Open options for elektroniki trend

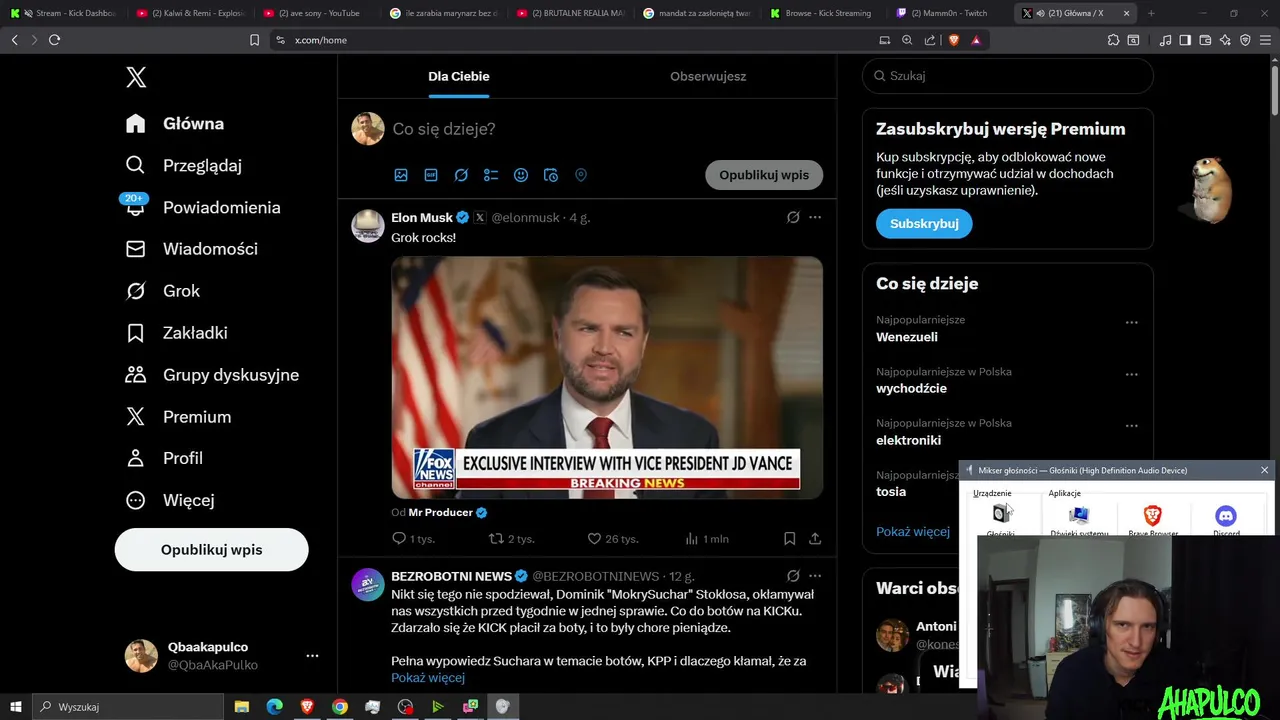click(x=1131, y=425)
